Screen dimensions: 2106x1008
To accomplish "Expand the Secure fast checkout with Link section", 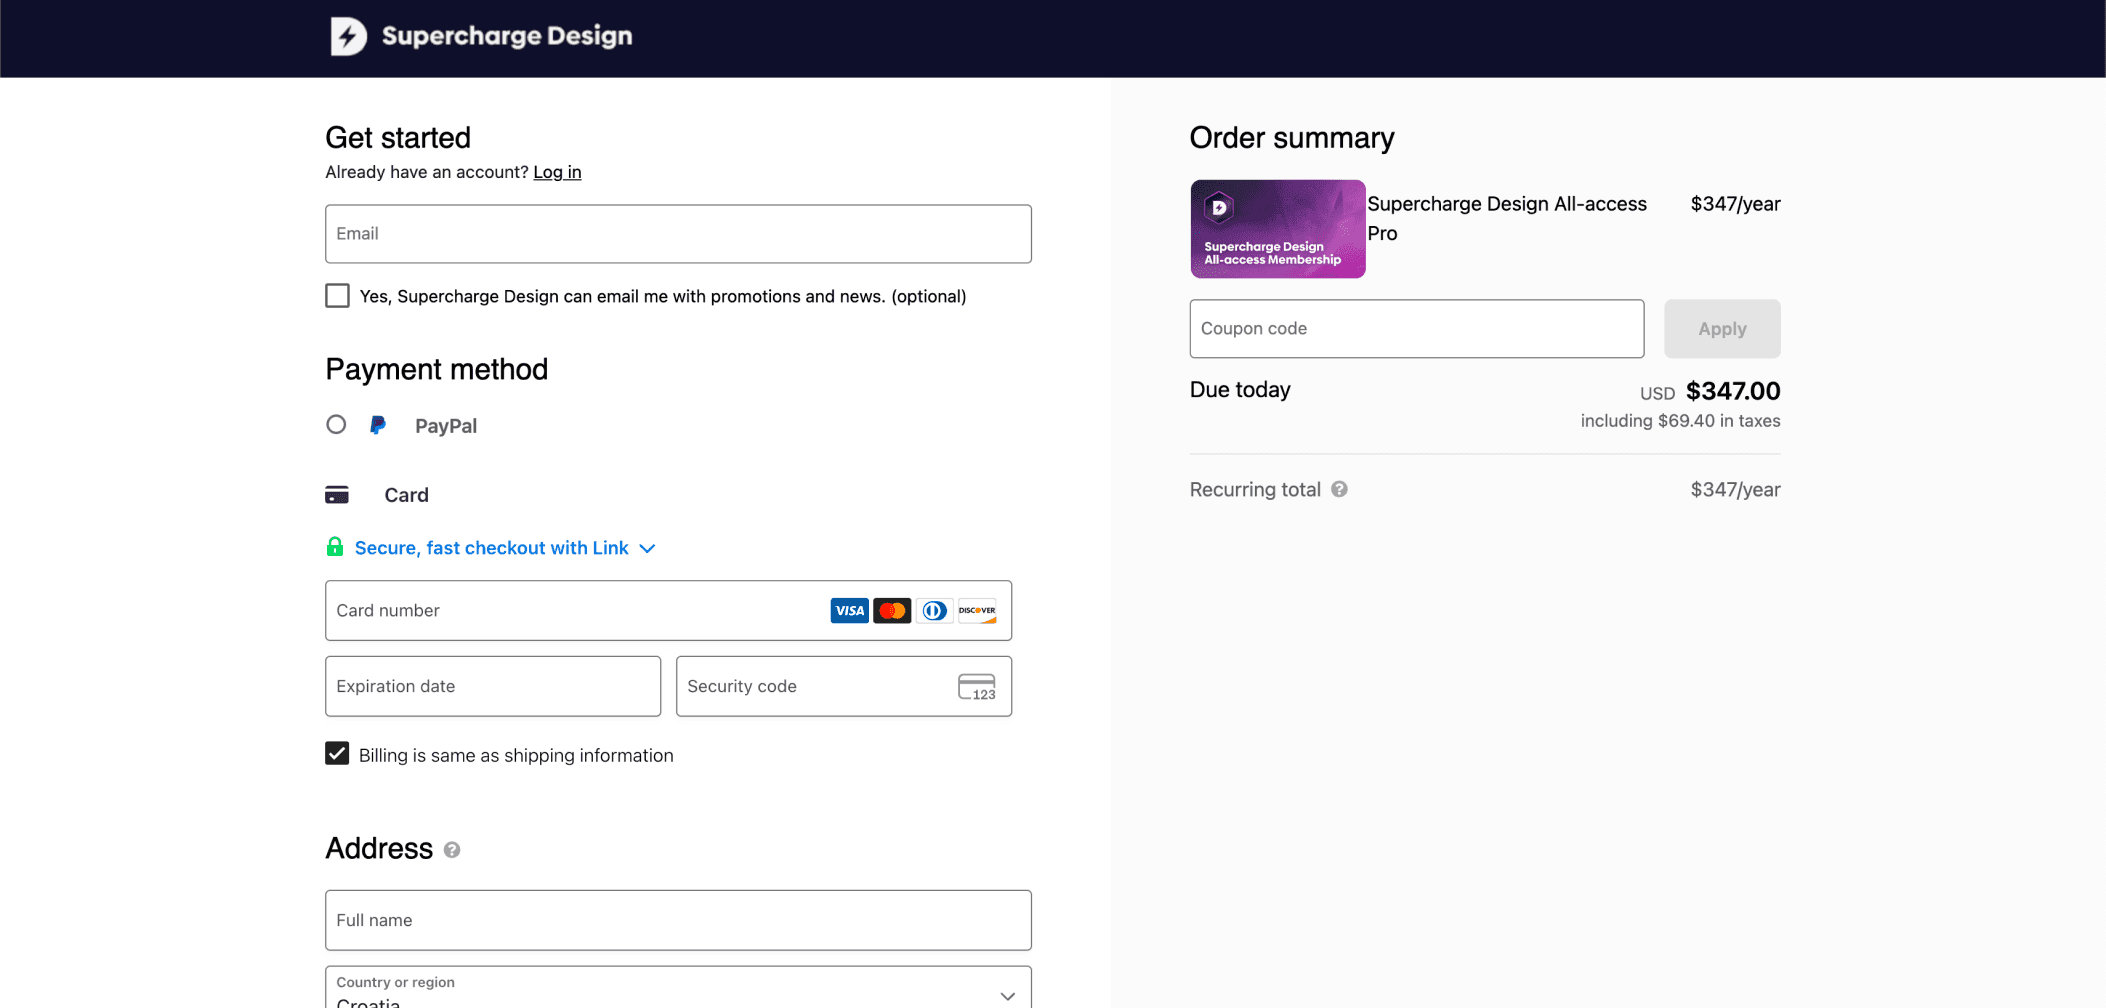I will click(647, 548).
